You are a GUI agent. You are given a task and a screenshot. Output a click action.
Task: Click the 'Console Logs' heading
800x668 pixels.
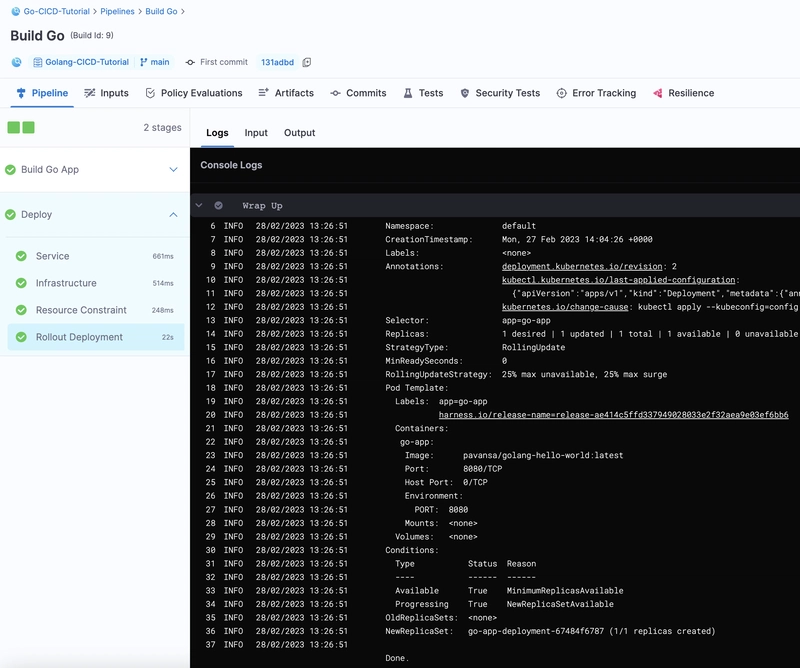(231, 165)
